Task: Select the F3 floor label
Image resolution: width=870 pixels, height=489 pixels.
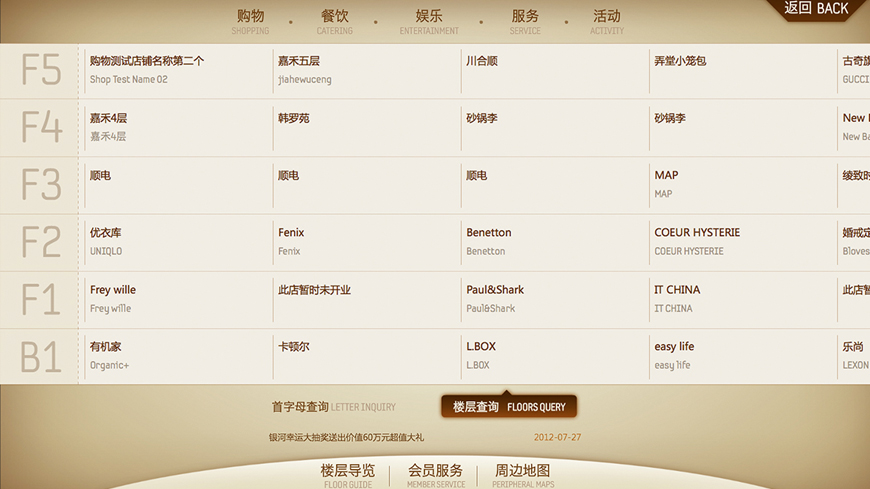Action: (x=41, y=184)
